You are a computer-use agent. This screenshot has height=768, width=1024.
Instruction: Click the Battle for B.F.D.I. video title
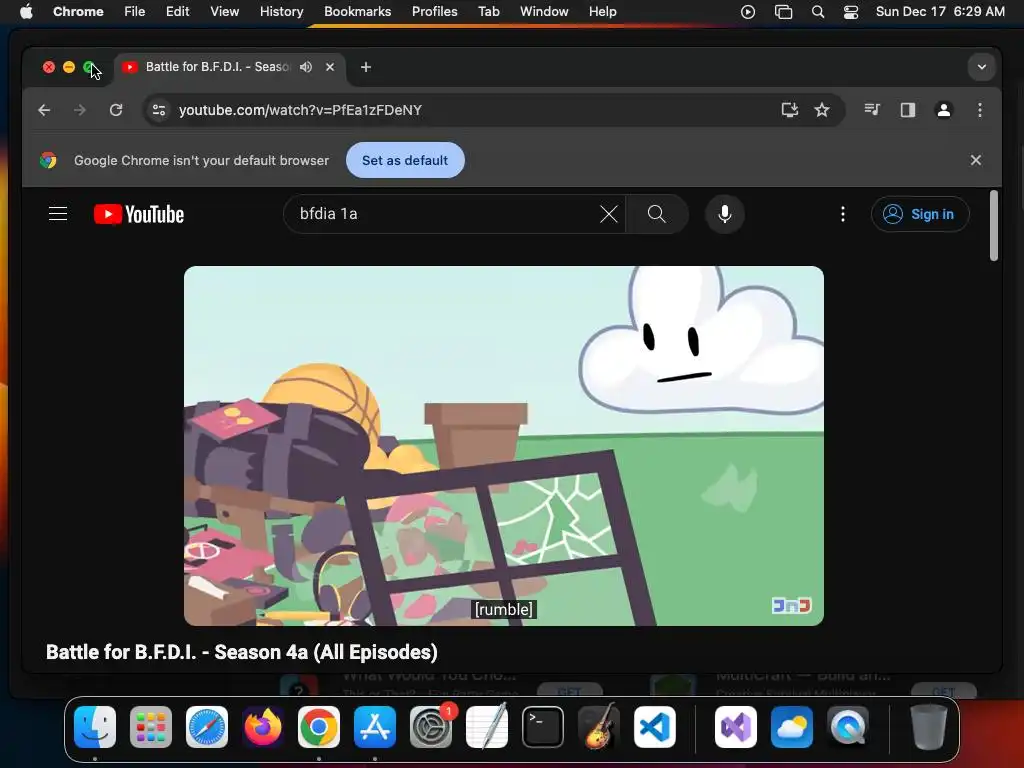[242, 652]
